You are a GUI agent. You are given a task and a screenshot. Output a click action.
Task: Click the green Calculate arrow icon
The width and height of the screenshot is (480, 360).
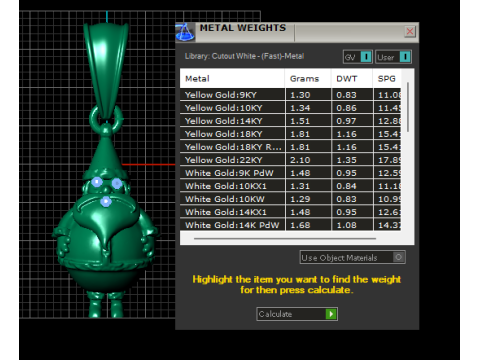331,314
